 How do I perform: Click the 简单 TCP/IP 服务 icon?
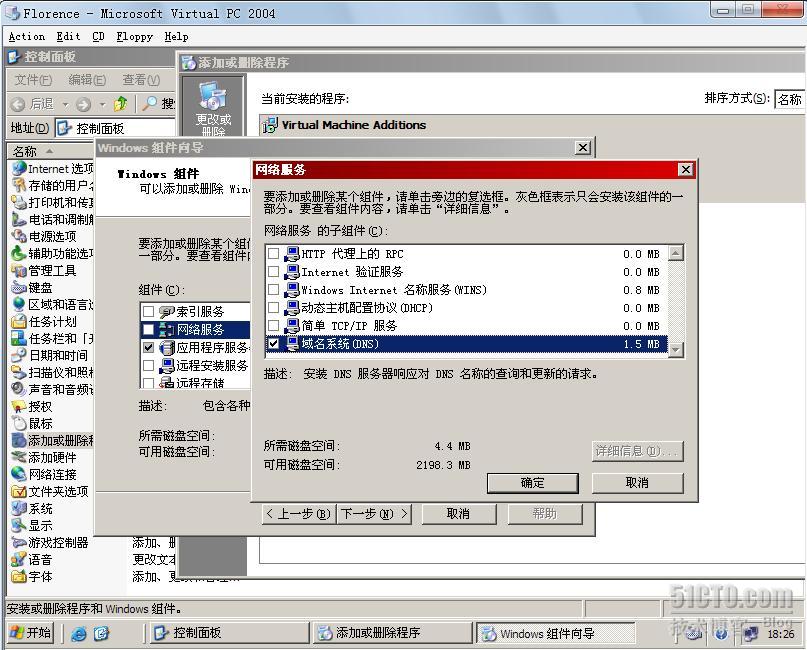coord(292,325)
